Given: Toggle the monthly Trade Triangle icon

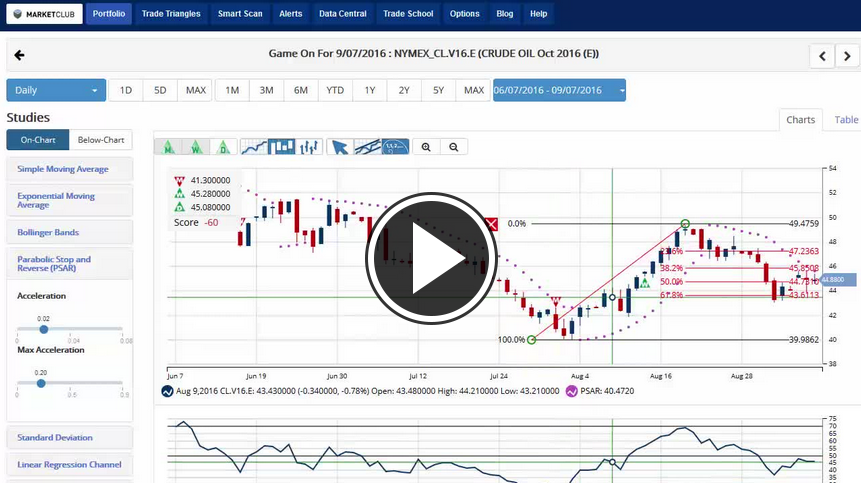Looking at the screenshot, I should pyautogui.click(x=169, y=147).
